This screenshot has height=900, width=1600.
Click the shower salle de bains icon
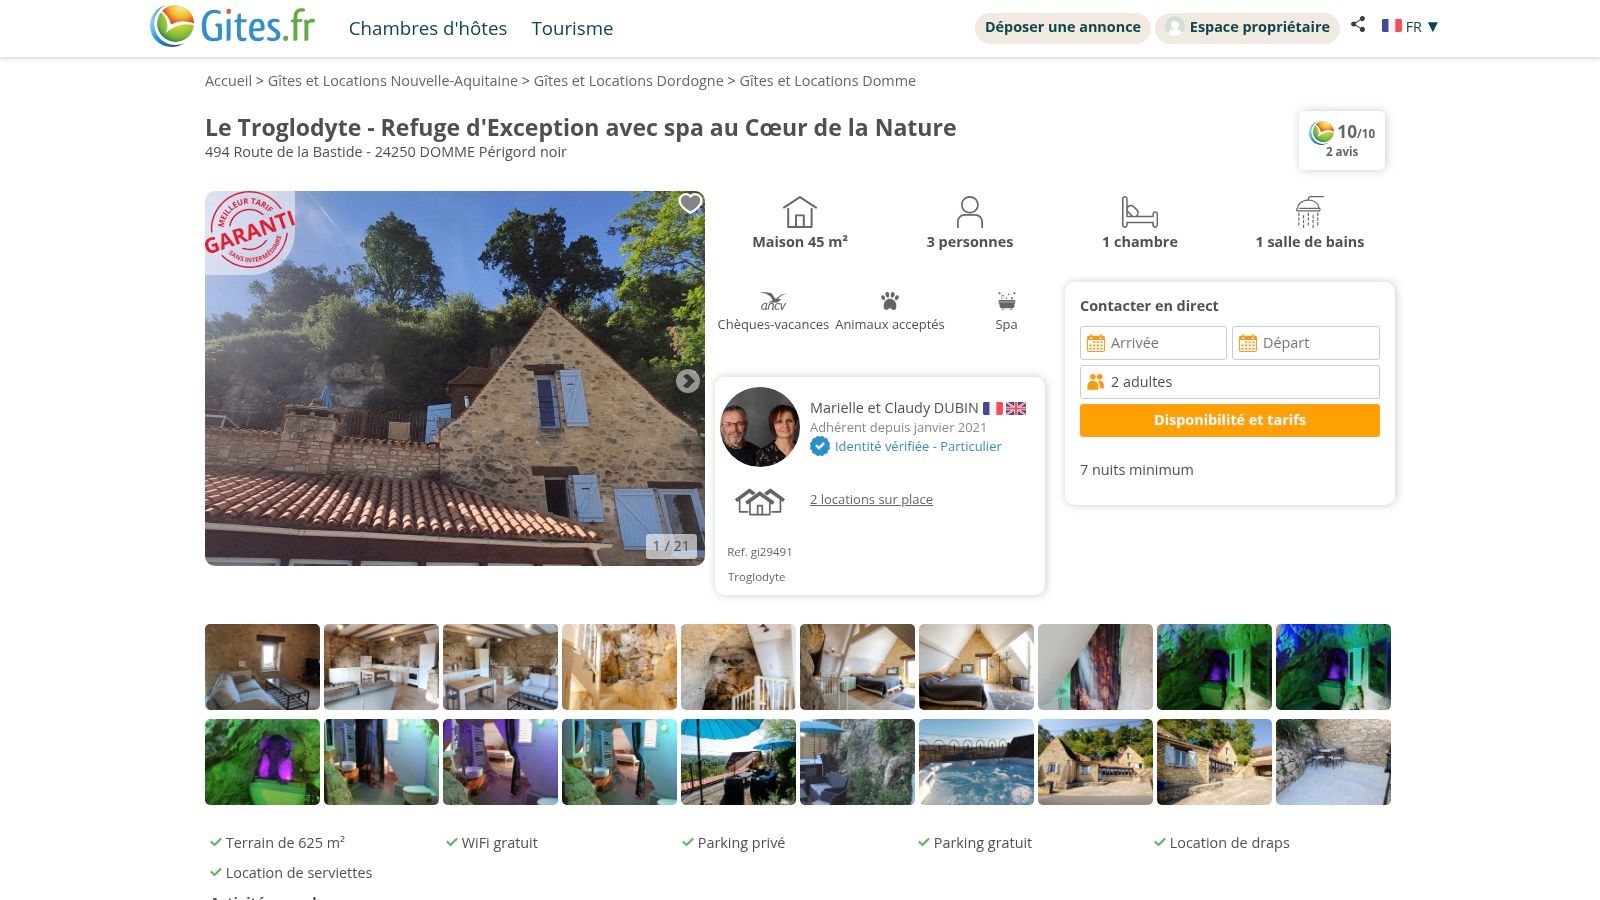click(x=1310, y=212)
